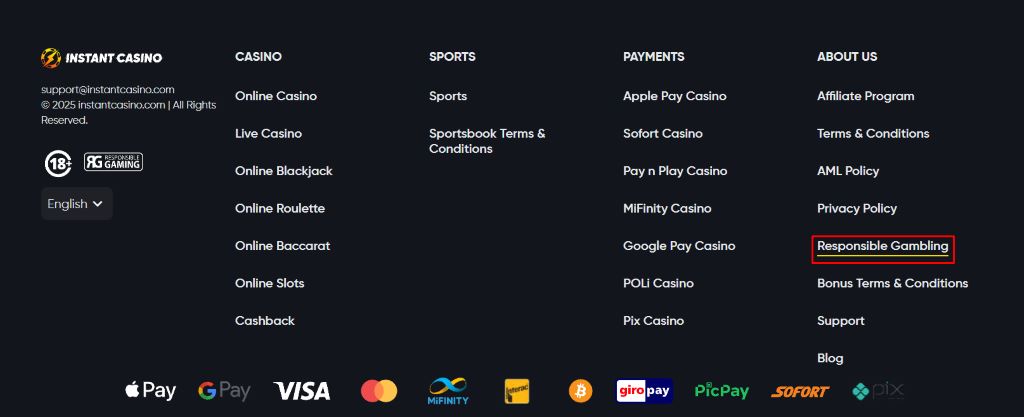This screenshot has width=1024, height=417.
Task: Select the Google Pay Casino link
Action: point(679,246)
